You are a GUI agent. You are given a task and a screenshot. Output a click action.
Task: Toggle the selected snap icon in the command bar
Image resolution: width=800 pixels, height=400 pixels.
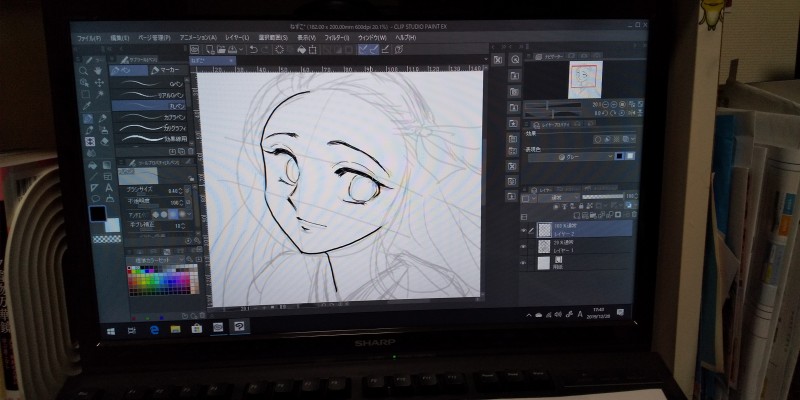[363, 49]
